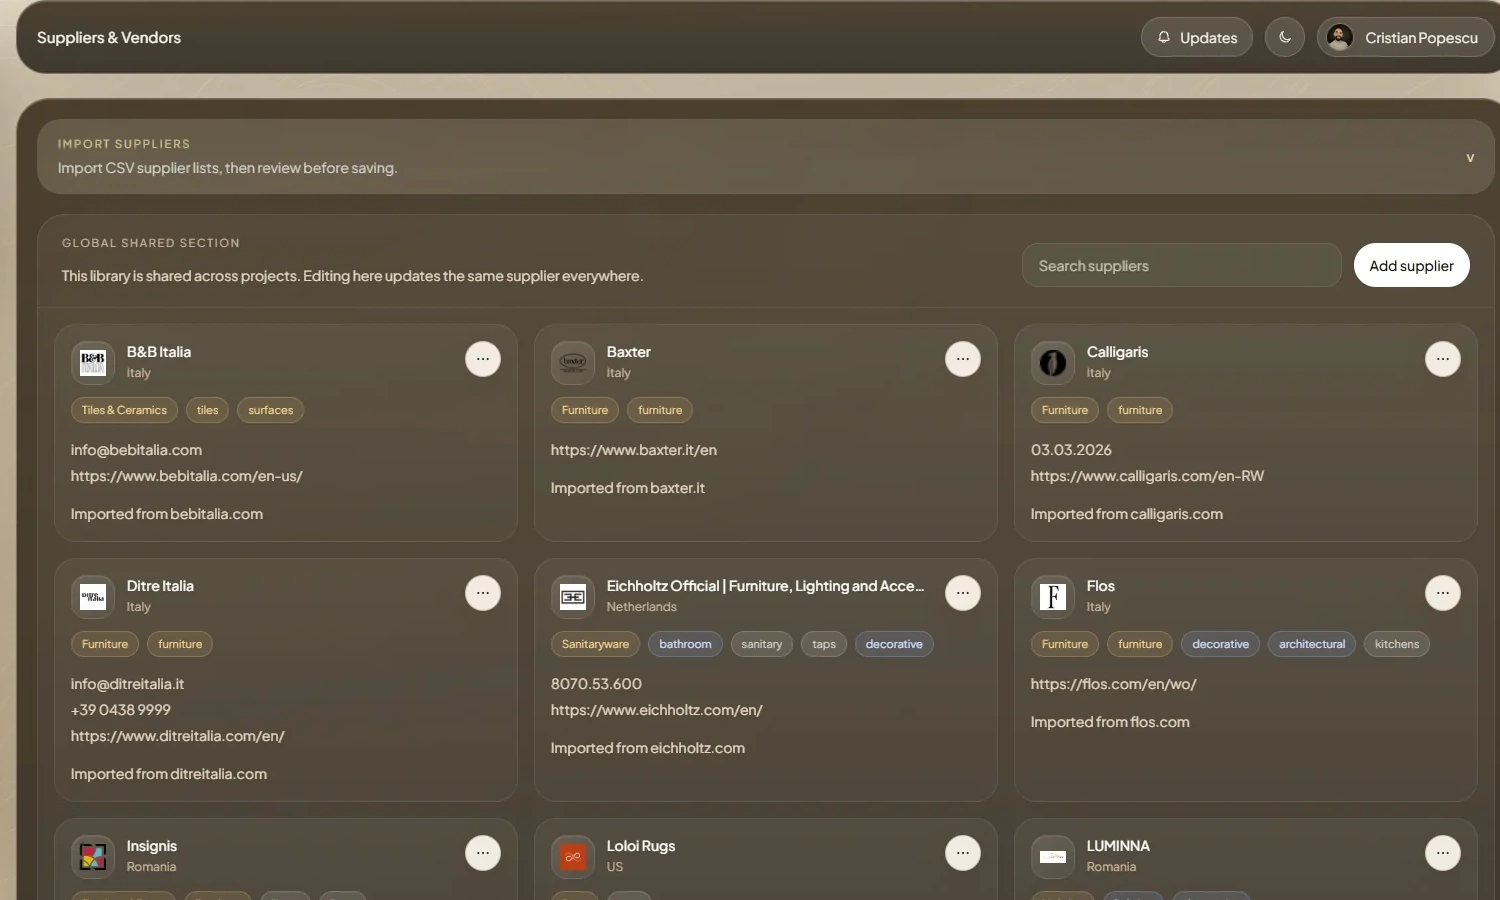Open Loloi Rugs card options menu
Viewport: 1500px width, 900px height.
click(963, 853)
